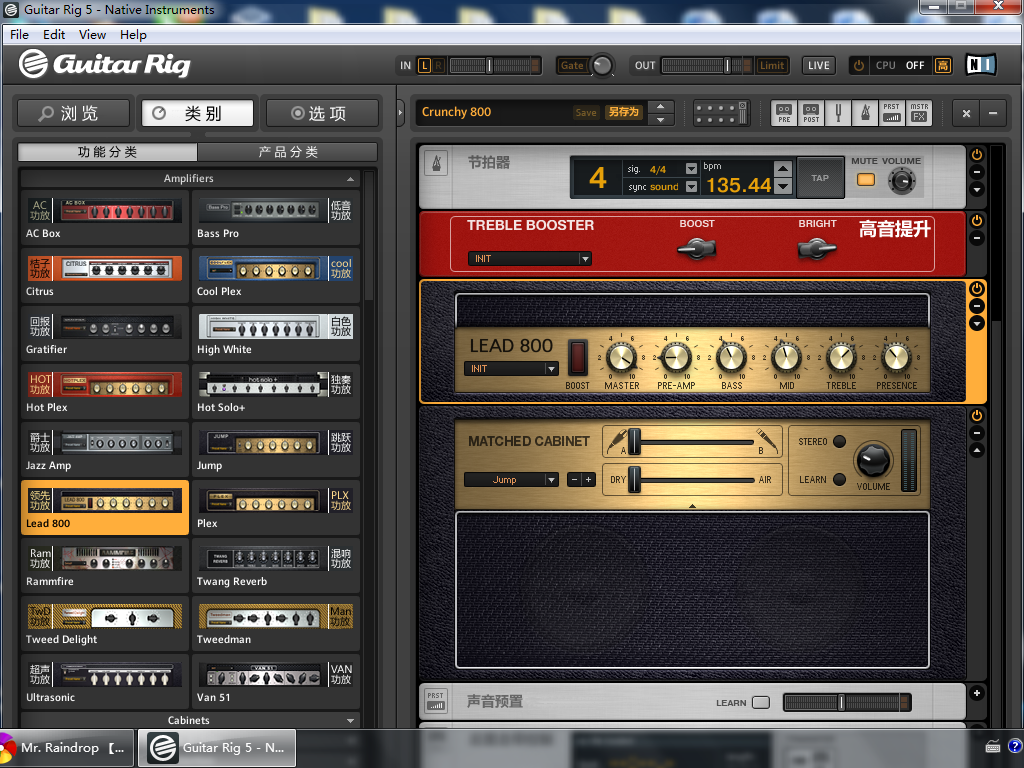Clear the rack with the toolbar X button
This screenshot has width=1024, height=768.
pyautogui.click(x=966, y=113)
